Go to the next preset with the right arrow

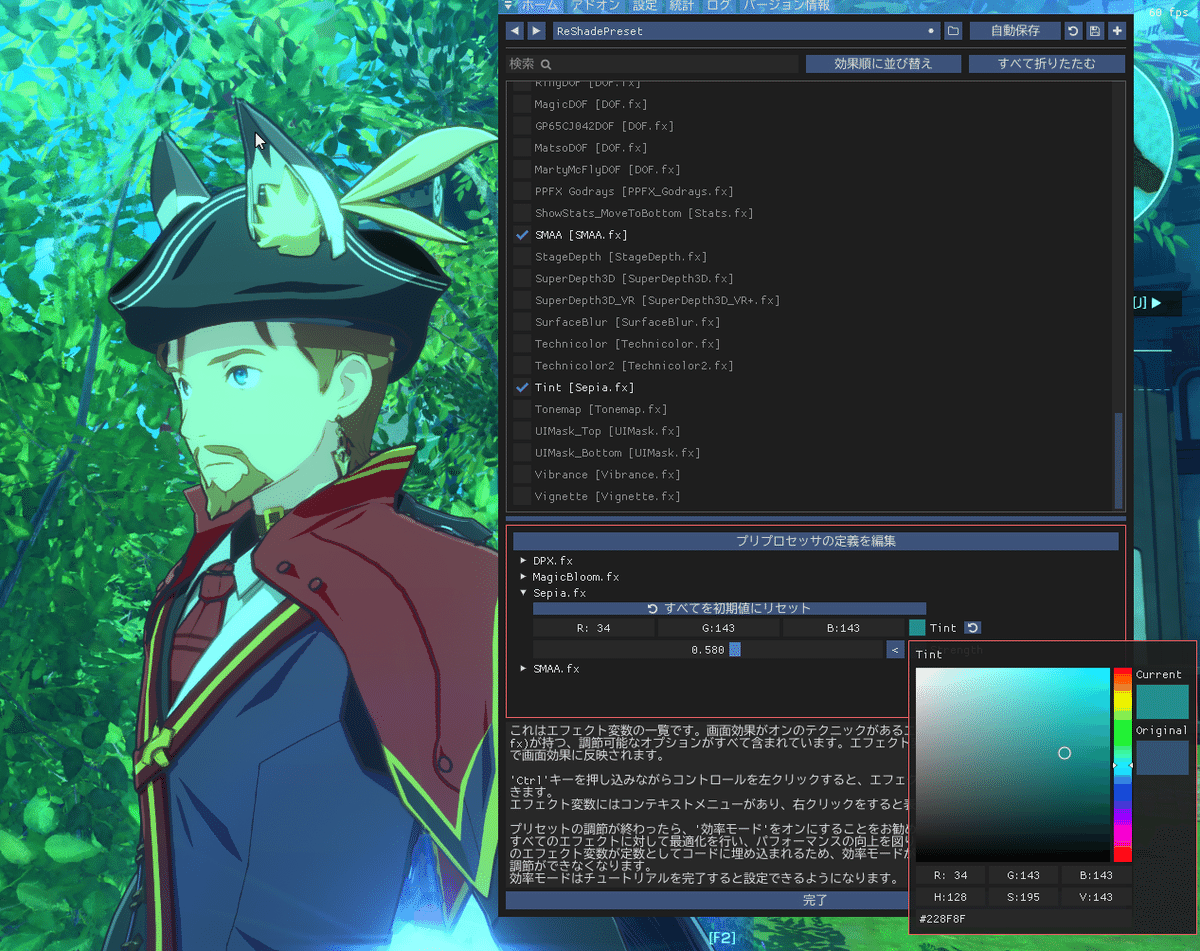[x=537, y=31]
